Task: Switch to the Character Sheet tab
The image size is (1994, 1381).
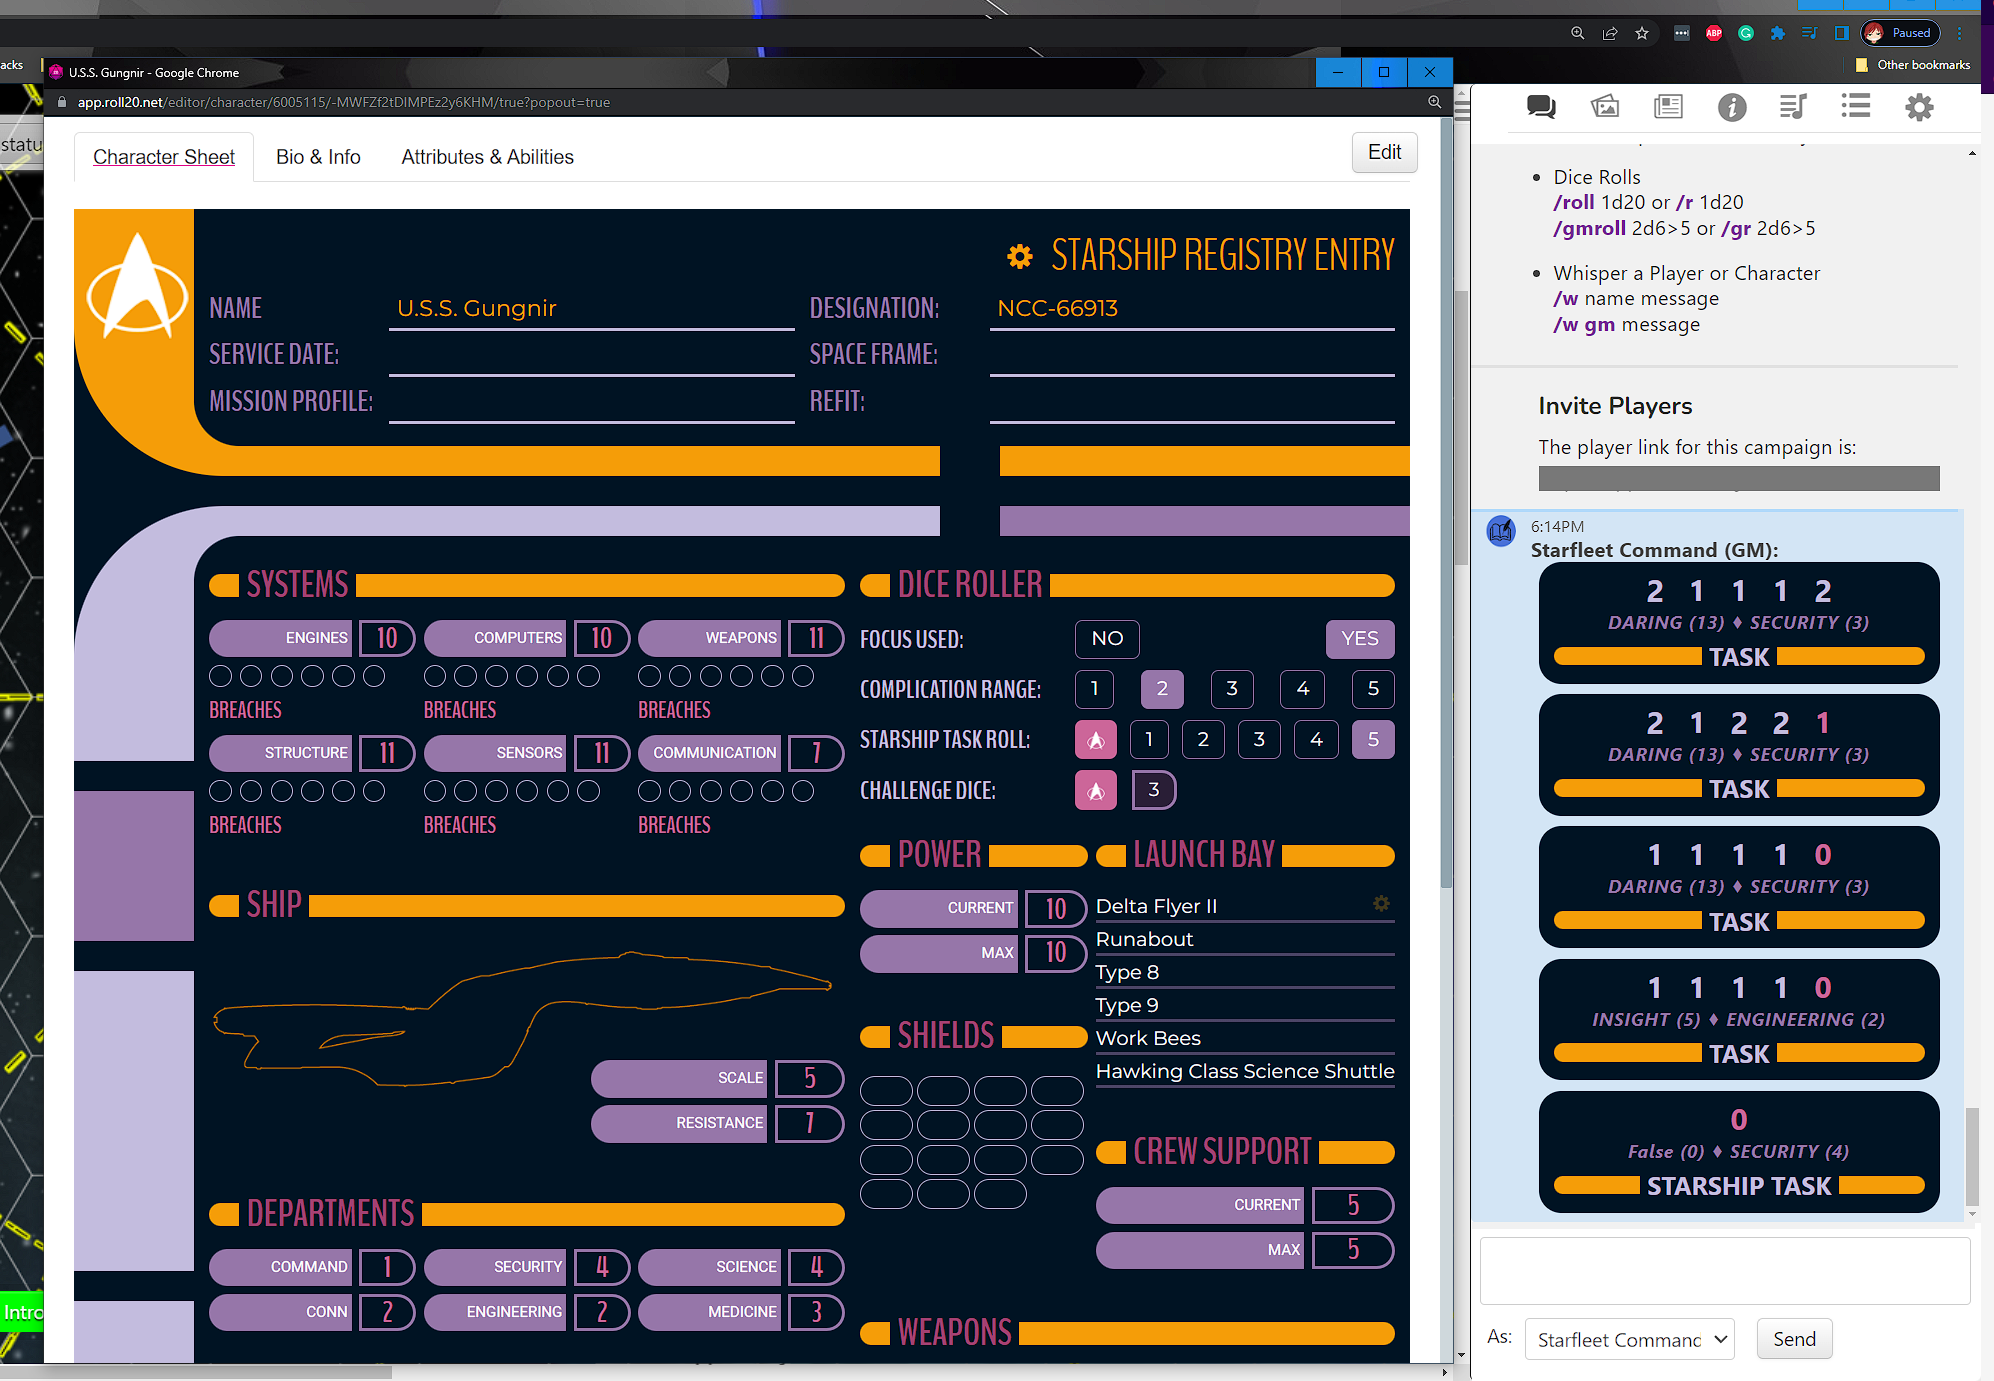Action: (x=164, y=157)
